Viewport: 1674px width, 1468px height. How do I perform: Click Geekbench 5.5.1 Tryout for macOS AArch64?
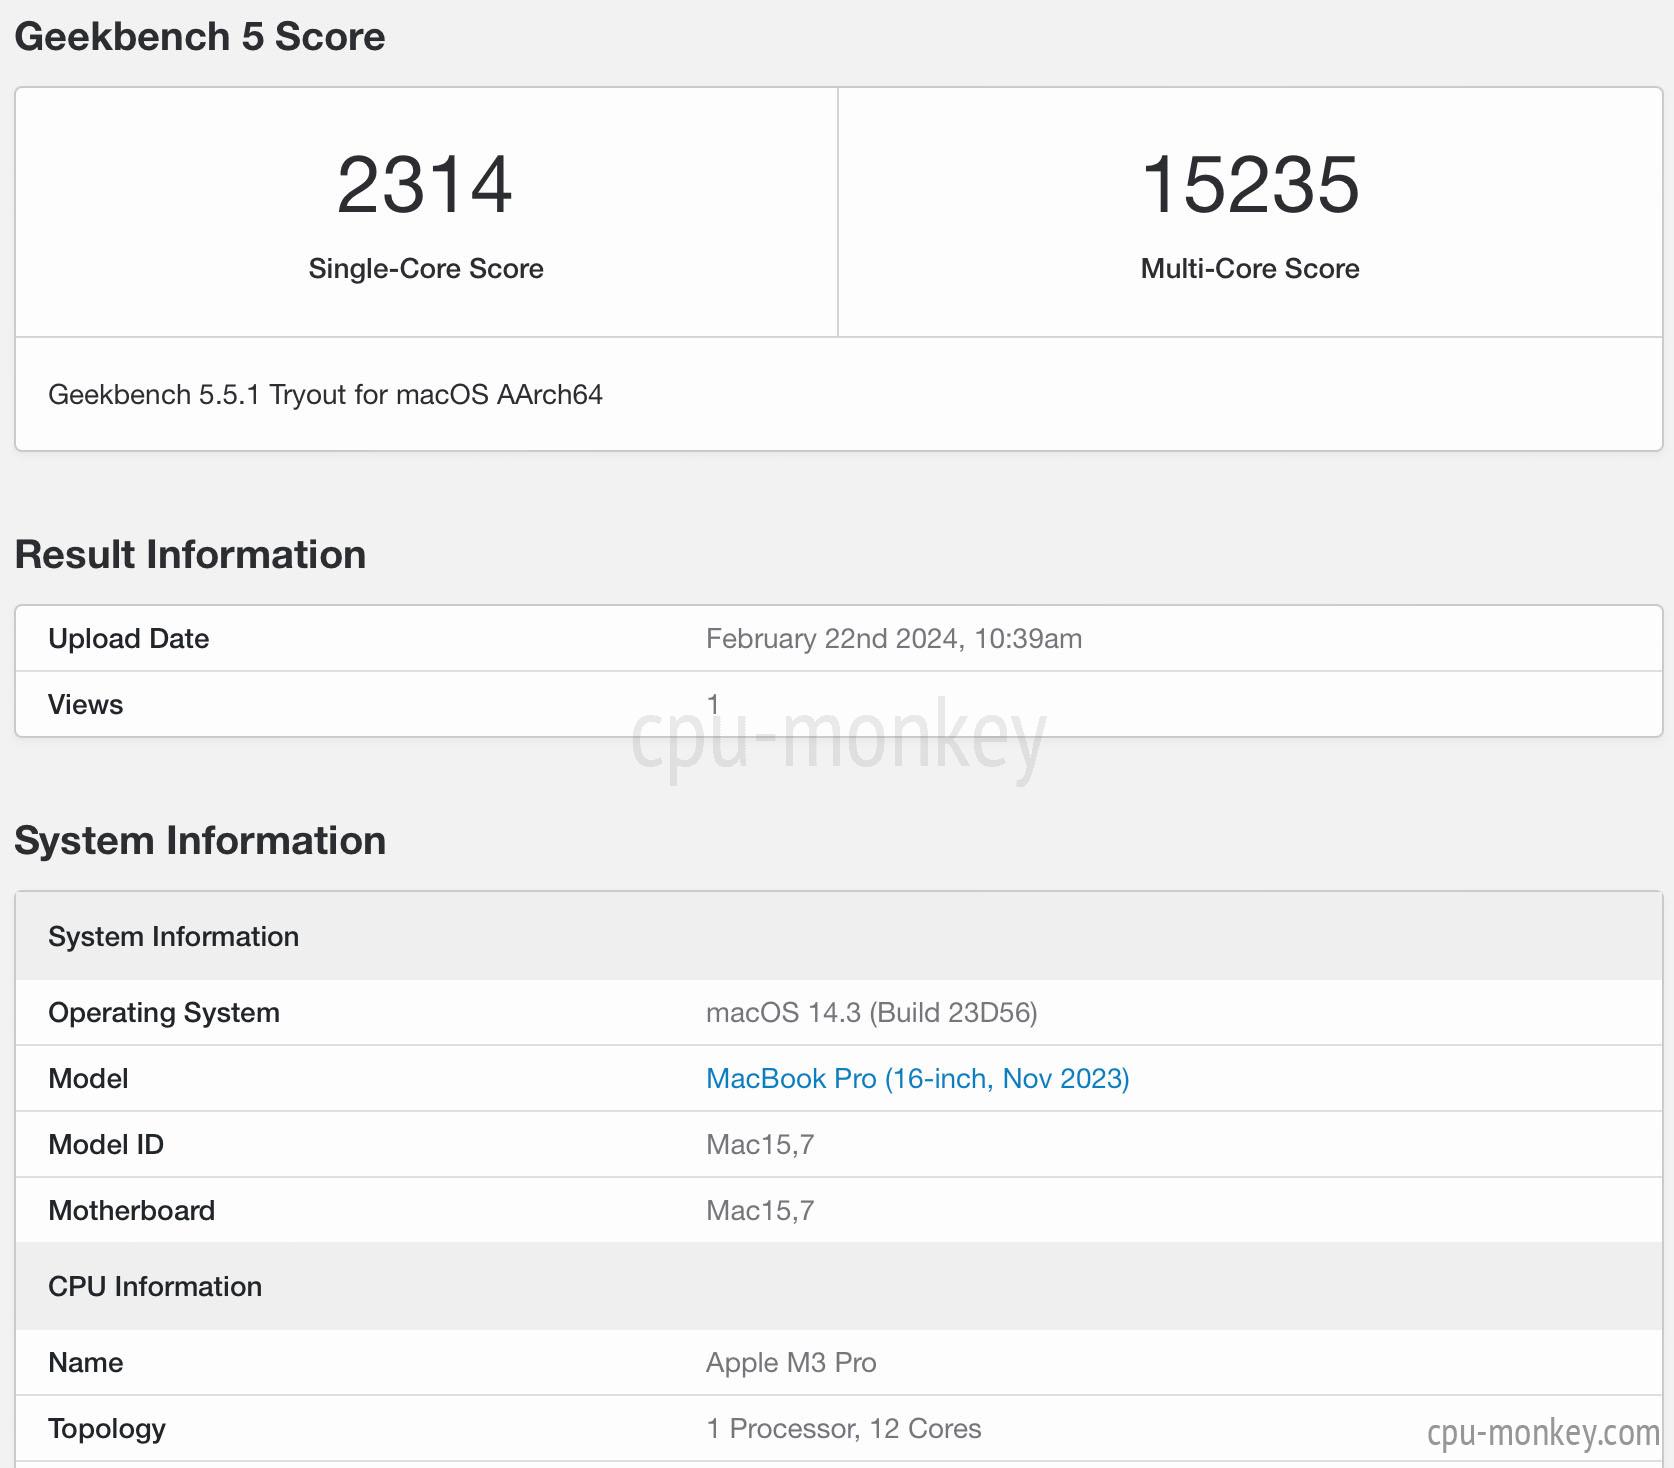point(325,394)
